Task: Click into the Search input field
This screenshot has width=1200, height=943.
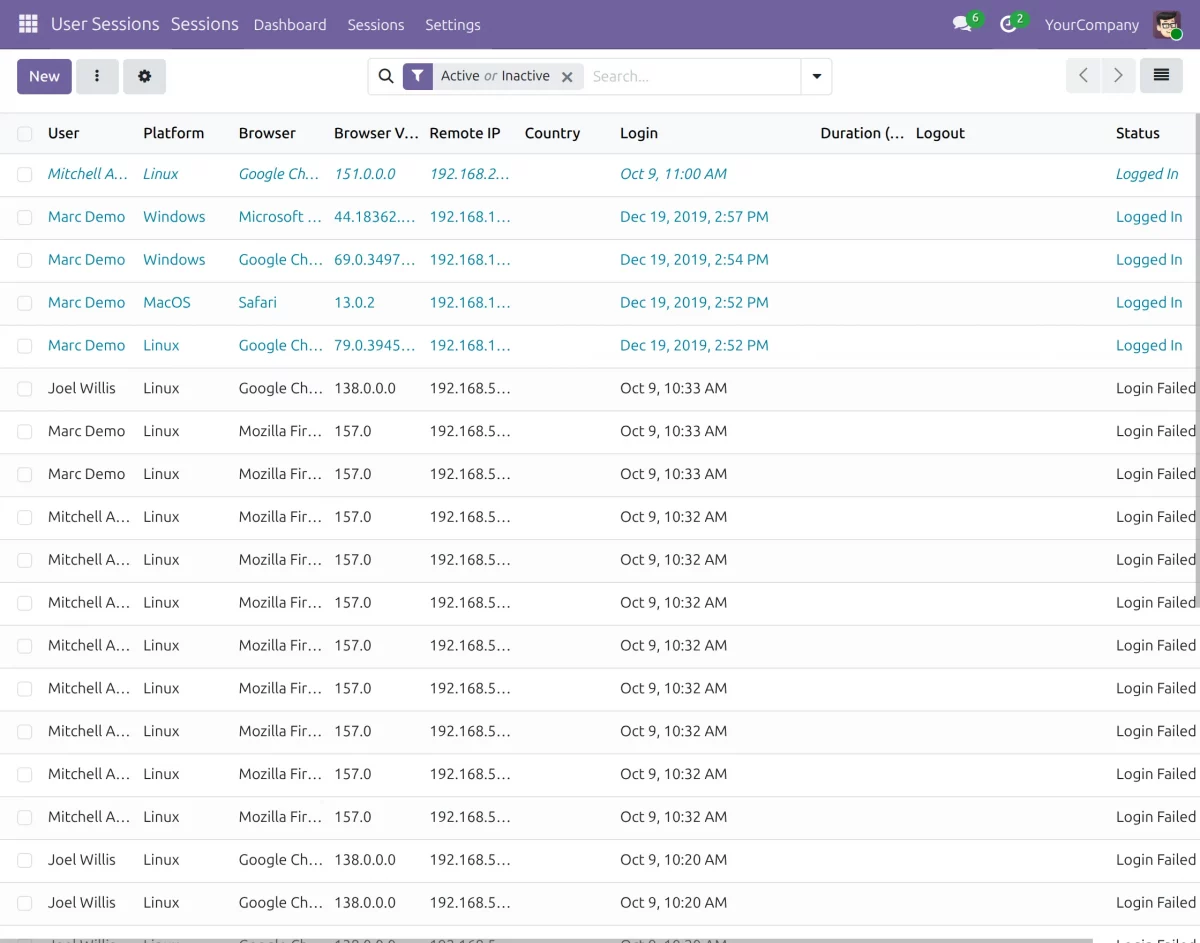Action: (692, 76)
